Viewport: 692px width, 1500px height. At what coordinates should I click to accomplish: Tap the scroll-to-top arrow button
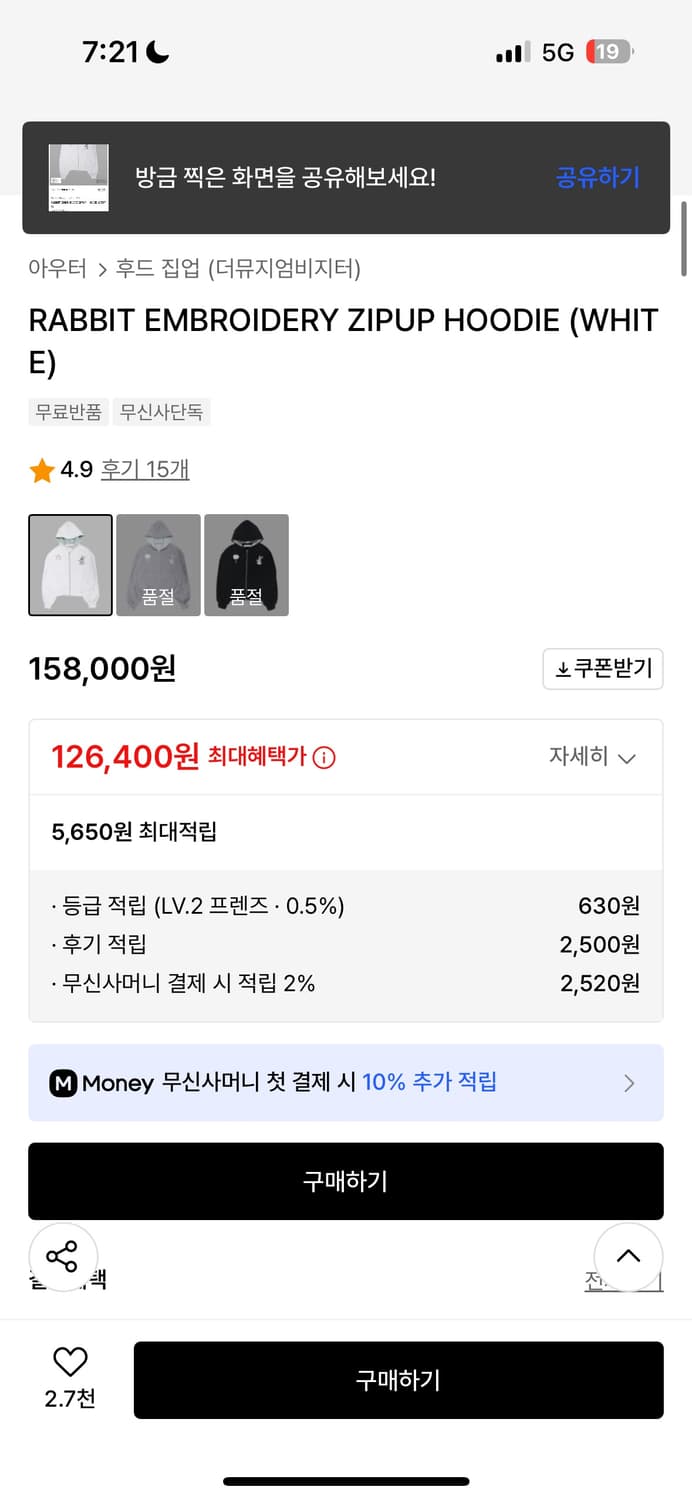click(x=628, y=1256)
